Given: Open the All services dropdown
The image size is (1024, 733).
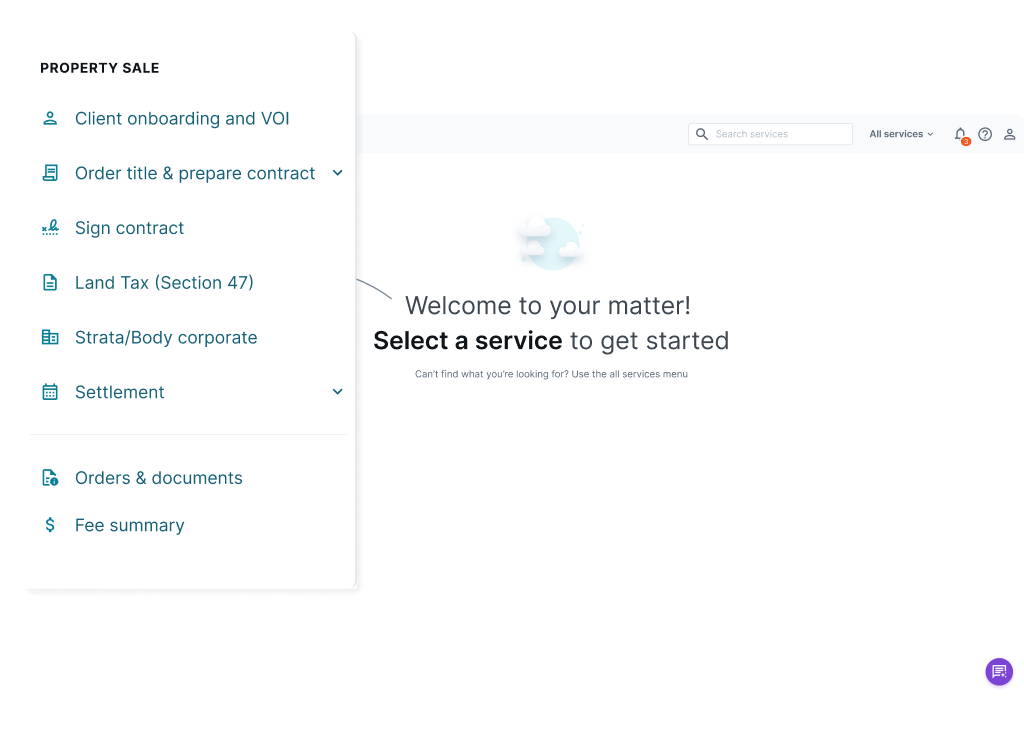Looking at the screenshot, I should pyautogui.click(x=899, y=133).
